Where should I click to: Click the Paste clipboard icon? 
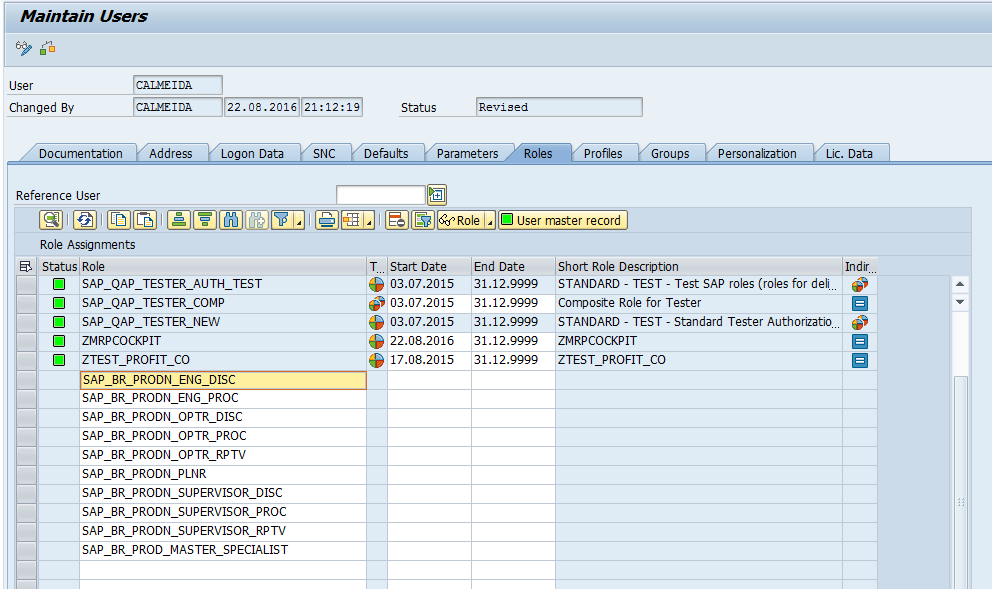(145, 220)
